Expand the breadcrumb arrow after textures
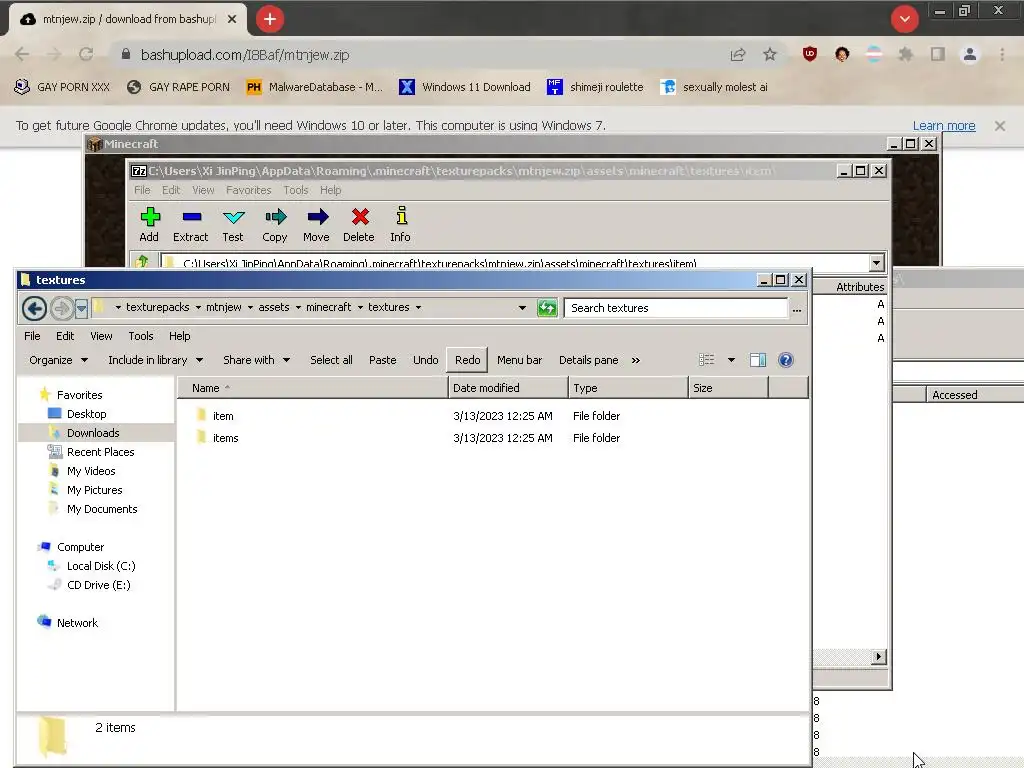Viewport: 1024px width, 768px height. pyautogui.click(x=419, y=307)
